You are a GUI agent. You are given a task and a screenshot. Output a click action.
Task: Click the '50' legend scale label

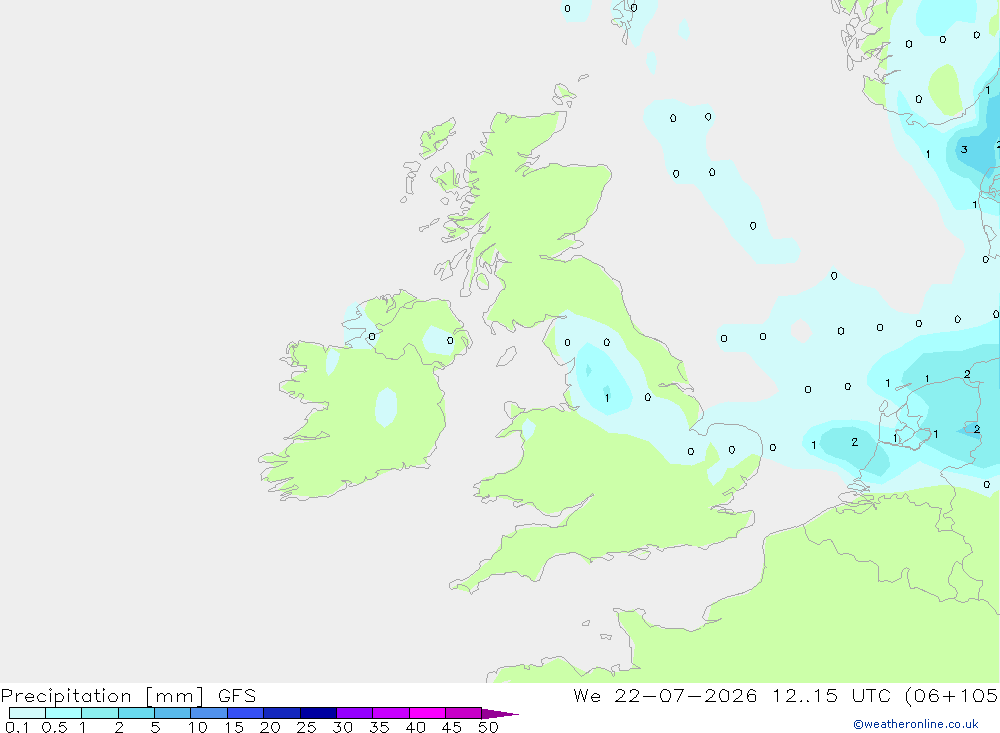pos(488,727)
